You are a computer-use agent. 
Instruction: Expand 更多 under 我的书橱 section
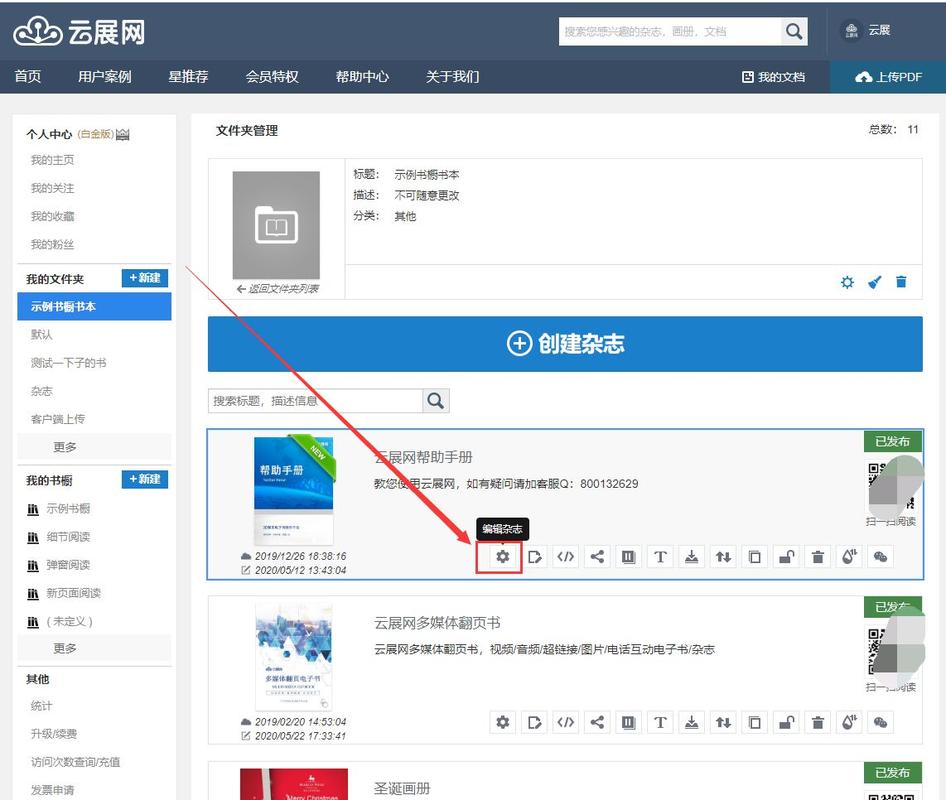65,648
